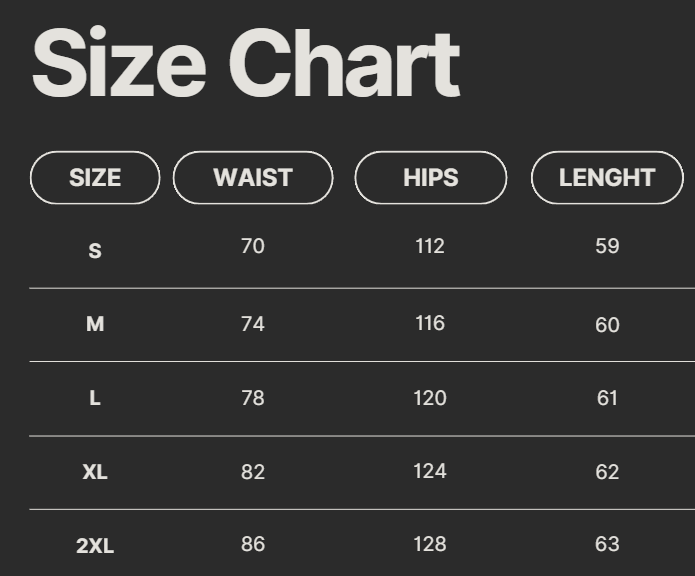Image resolution: width=695 pixels, height=576 pixels.
Task: Choose the XL size row label
Action: 95,472
